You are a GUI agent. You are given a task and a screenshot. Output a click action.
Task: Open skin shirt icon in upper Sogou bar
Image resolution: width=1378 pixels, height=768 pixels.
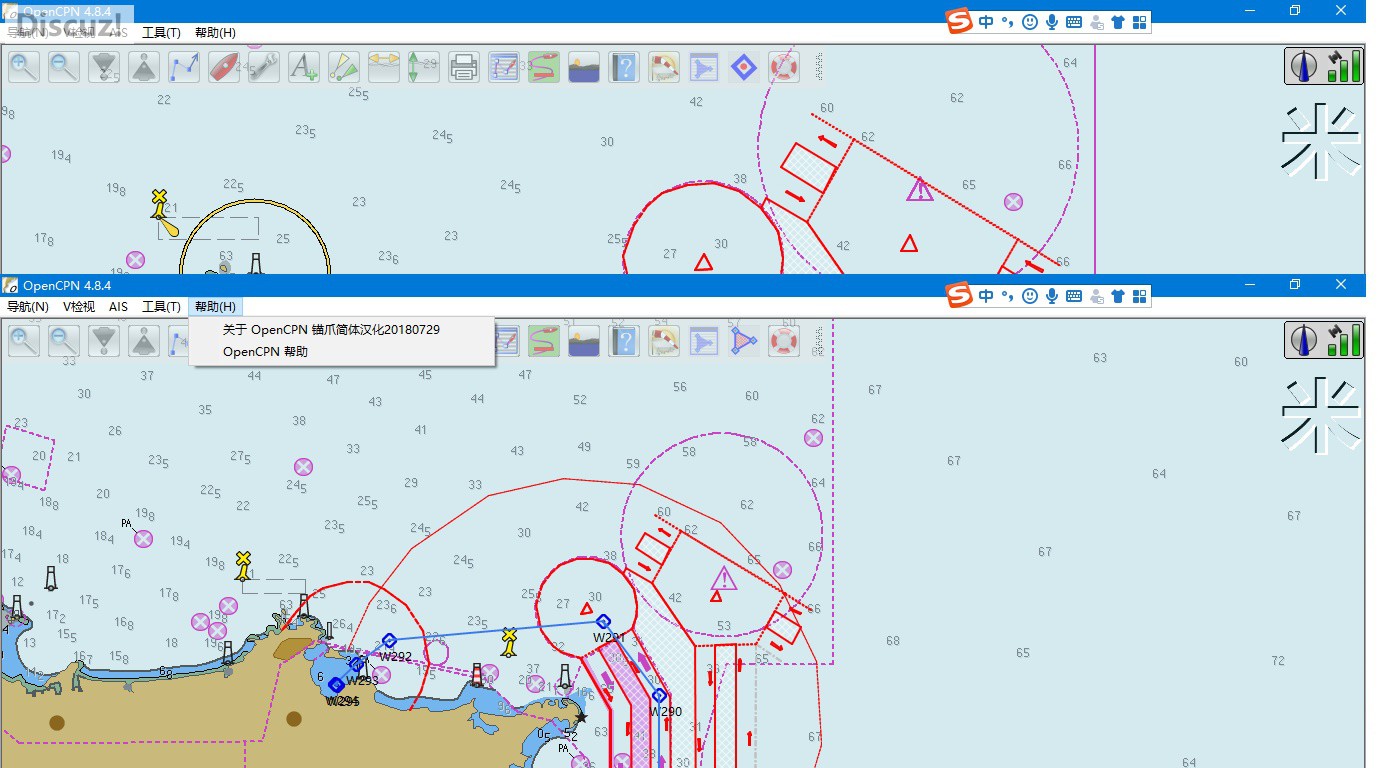pyautogui.click(x=1118, y=21)
